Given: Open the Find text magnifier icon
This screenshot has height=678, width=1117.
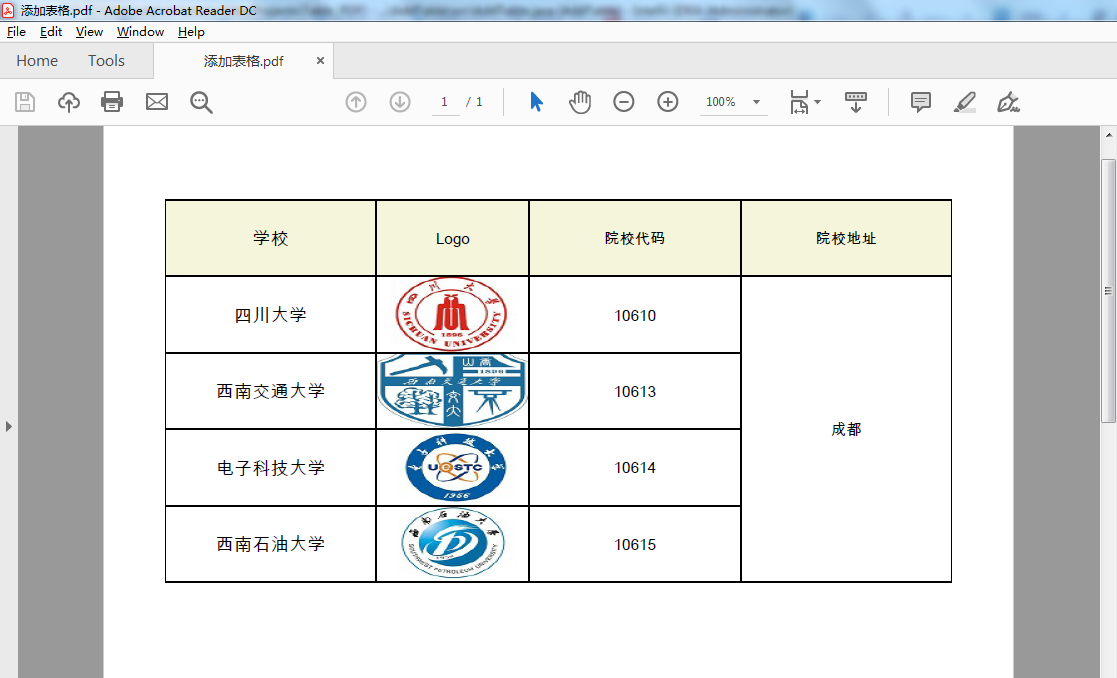Looking at the screenshot, I should point(201,102).
